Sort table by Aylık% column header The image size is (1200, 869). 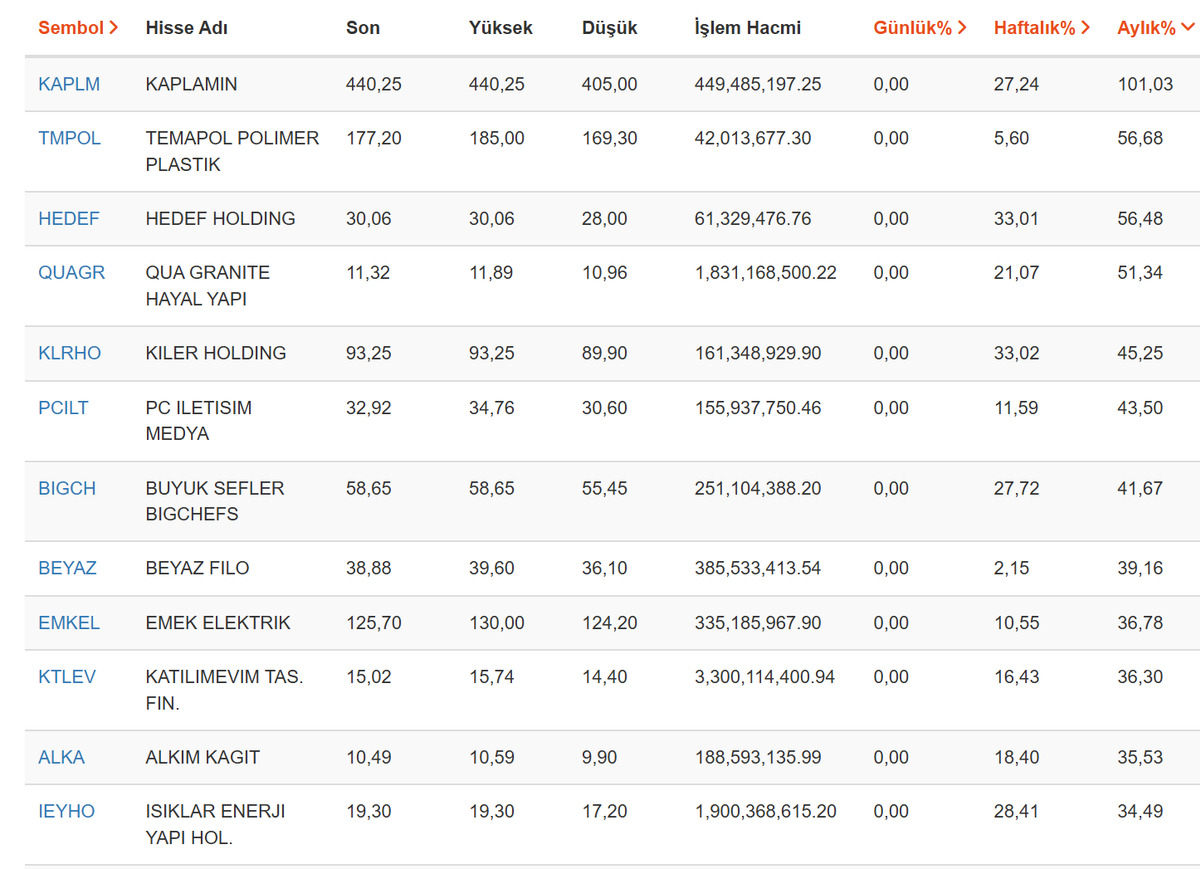(x=1155, y=28)
